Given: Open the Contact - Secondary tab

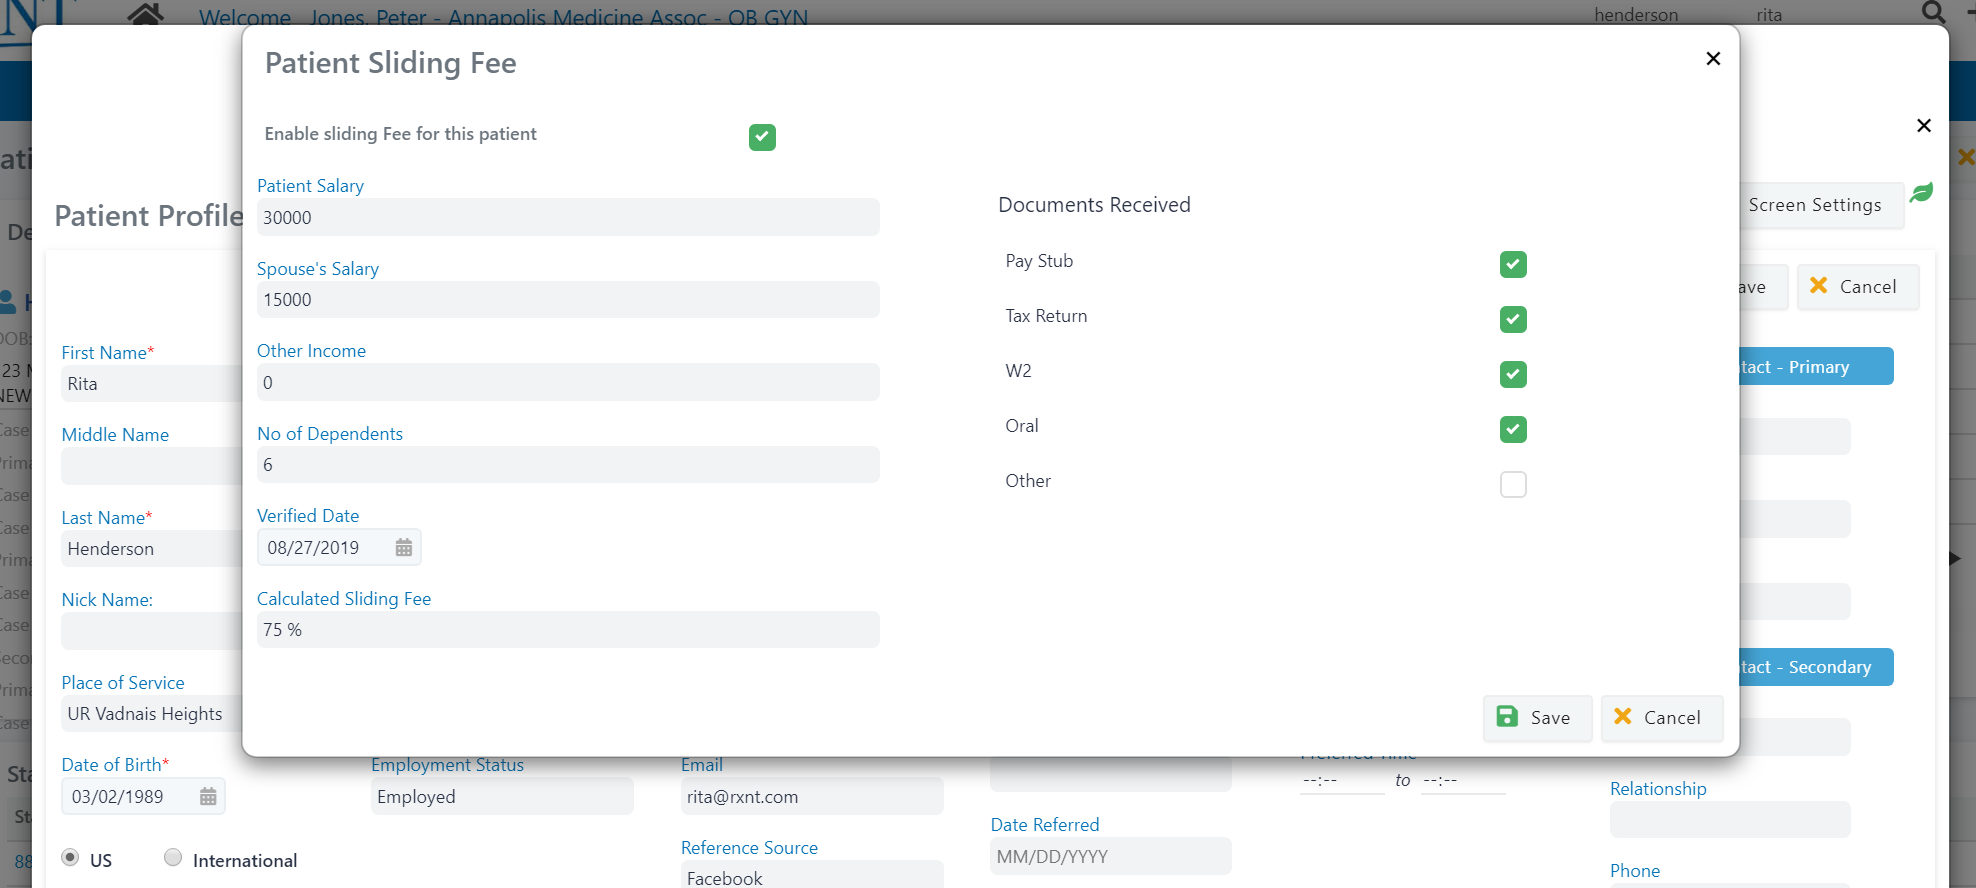Looking at the screenshot, I should (x=1814, y=667).
